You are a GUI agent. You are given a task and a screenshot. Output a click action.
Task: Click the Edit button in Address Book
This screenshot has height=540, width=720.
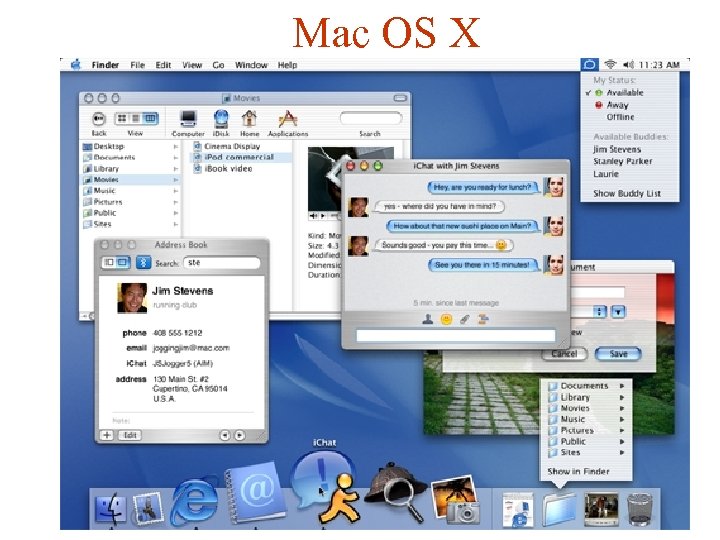[130, 435]
